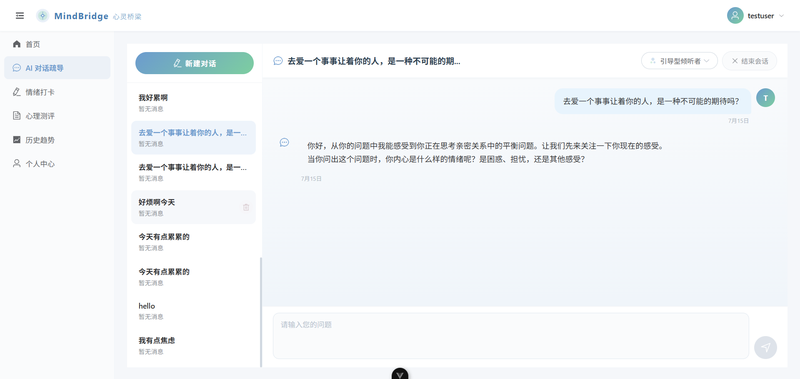
Task: Open the 情绪打卡 menu item
Action: coord(57,92)
